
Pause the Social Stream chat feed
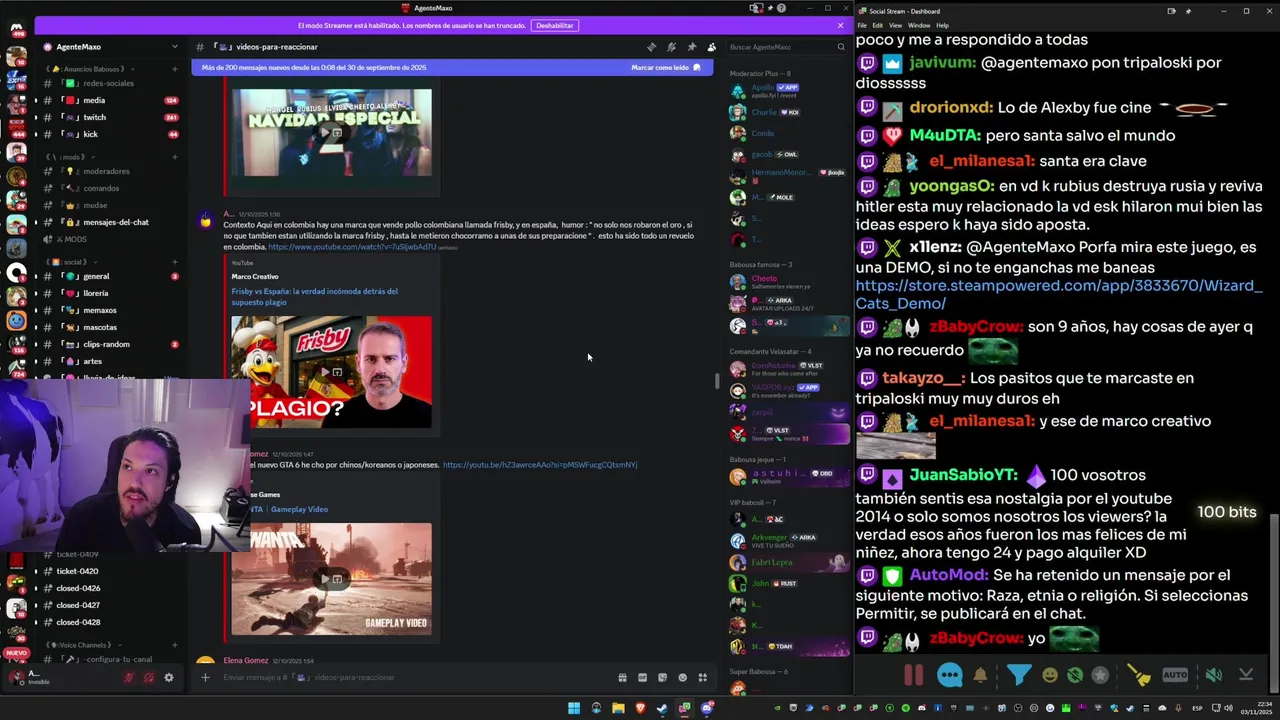pos(914,675)
